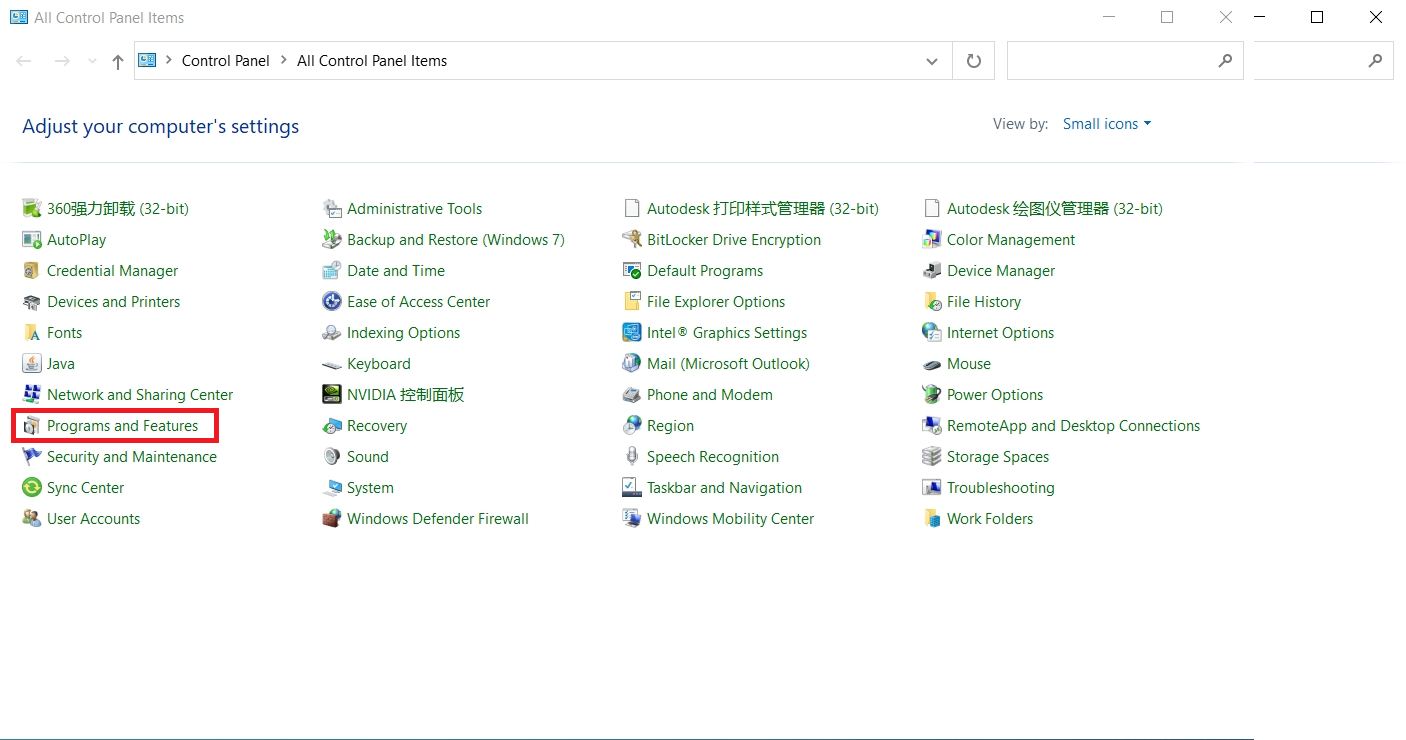Click the Color Management icon
This screenshot has width=1406, height=740.
point(931,239)
